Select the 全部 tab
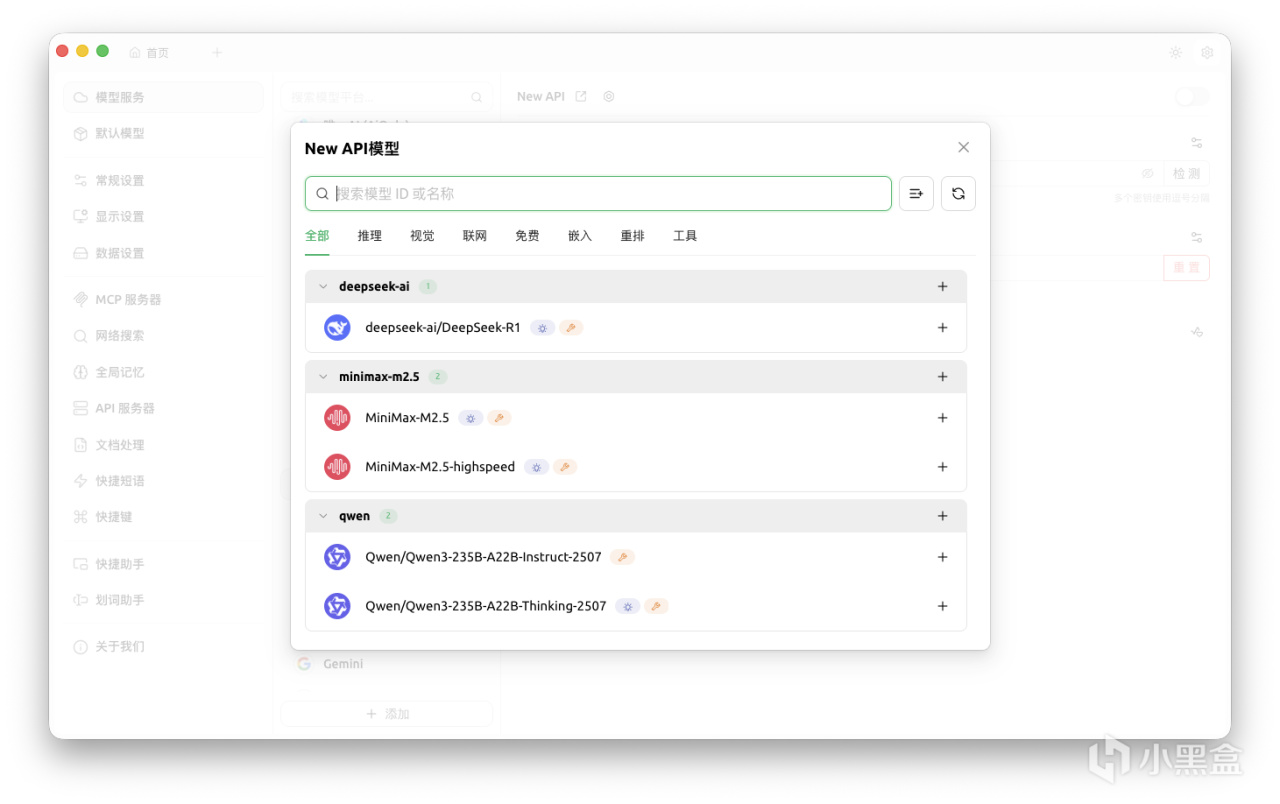This screenshot has height=804, width=1280. (317, 236)
